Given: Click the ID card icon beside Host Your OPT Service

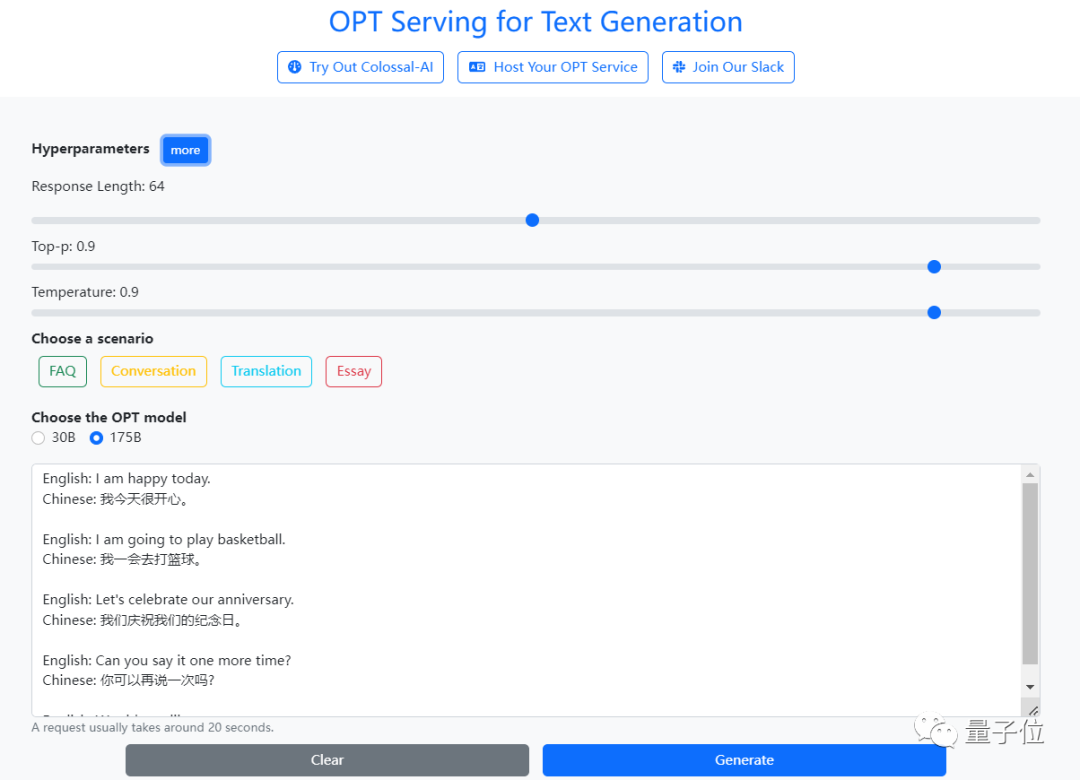Looking at the screenshot, I should tap(477, 67).
